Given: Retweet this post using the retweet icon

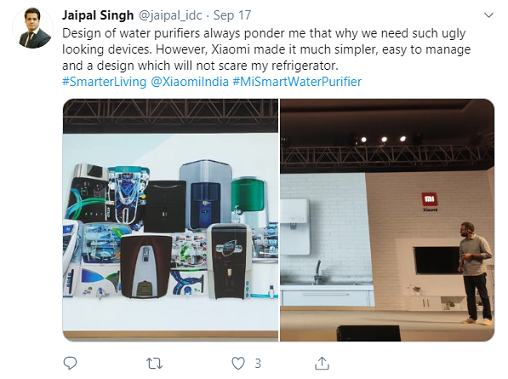Looking at the screenshot, I should pos(154,363).
